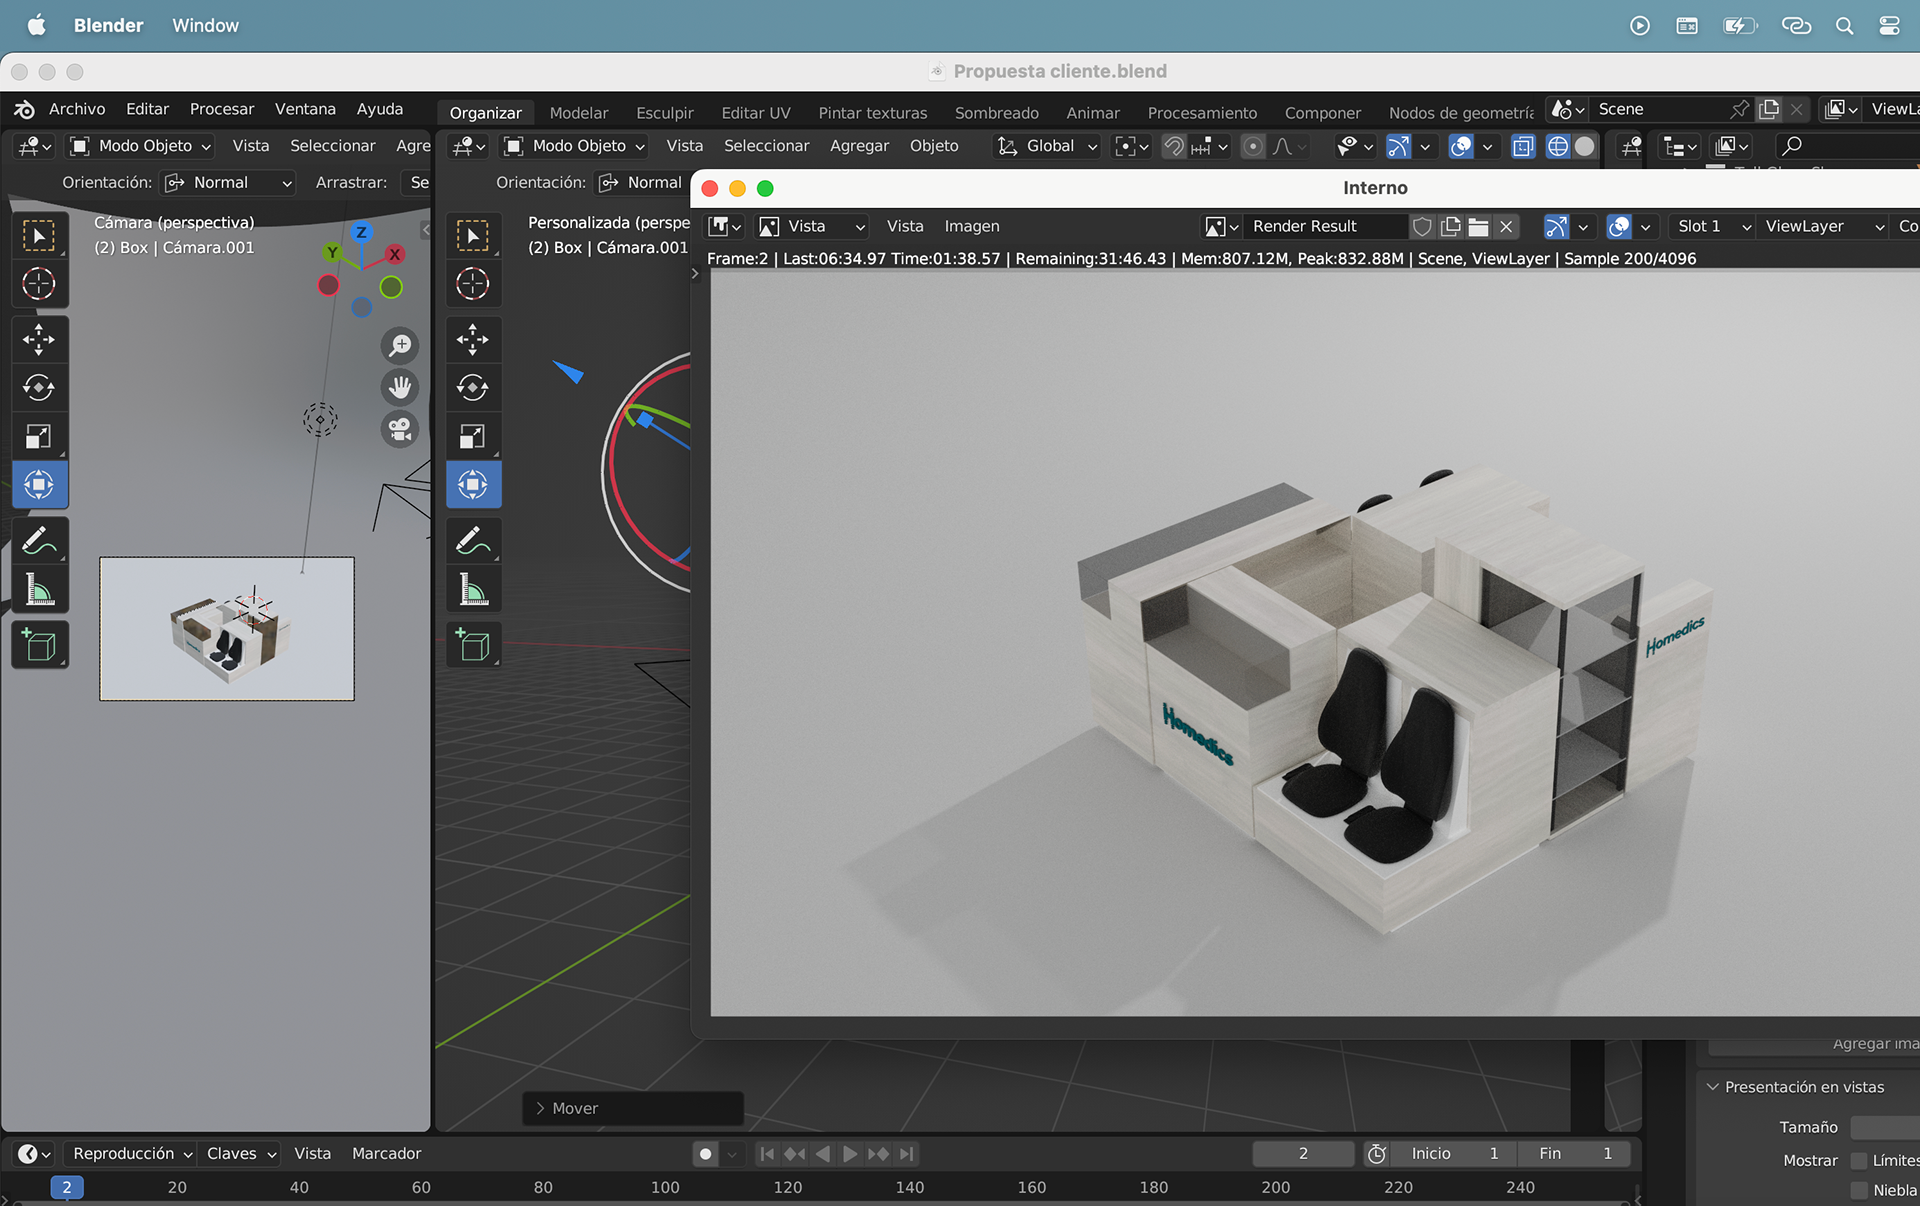
Task: Open Global transform orientation dropdown
Action: pos(1048,146)
